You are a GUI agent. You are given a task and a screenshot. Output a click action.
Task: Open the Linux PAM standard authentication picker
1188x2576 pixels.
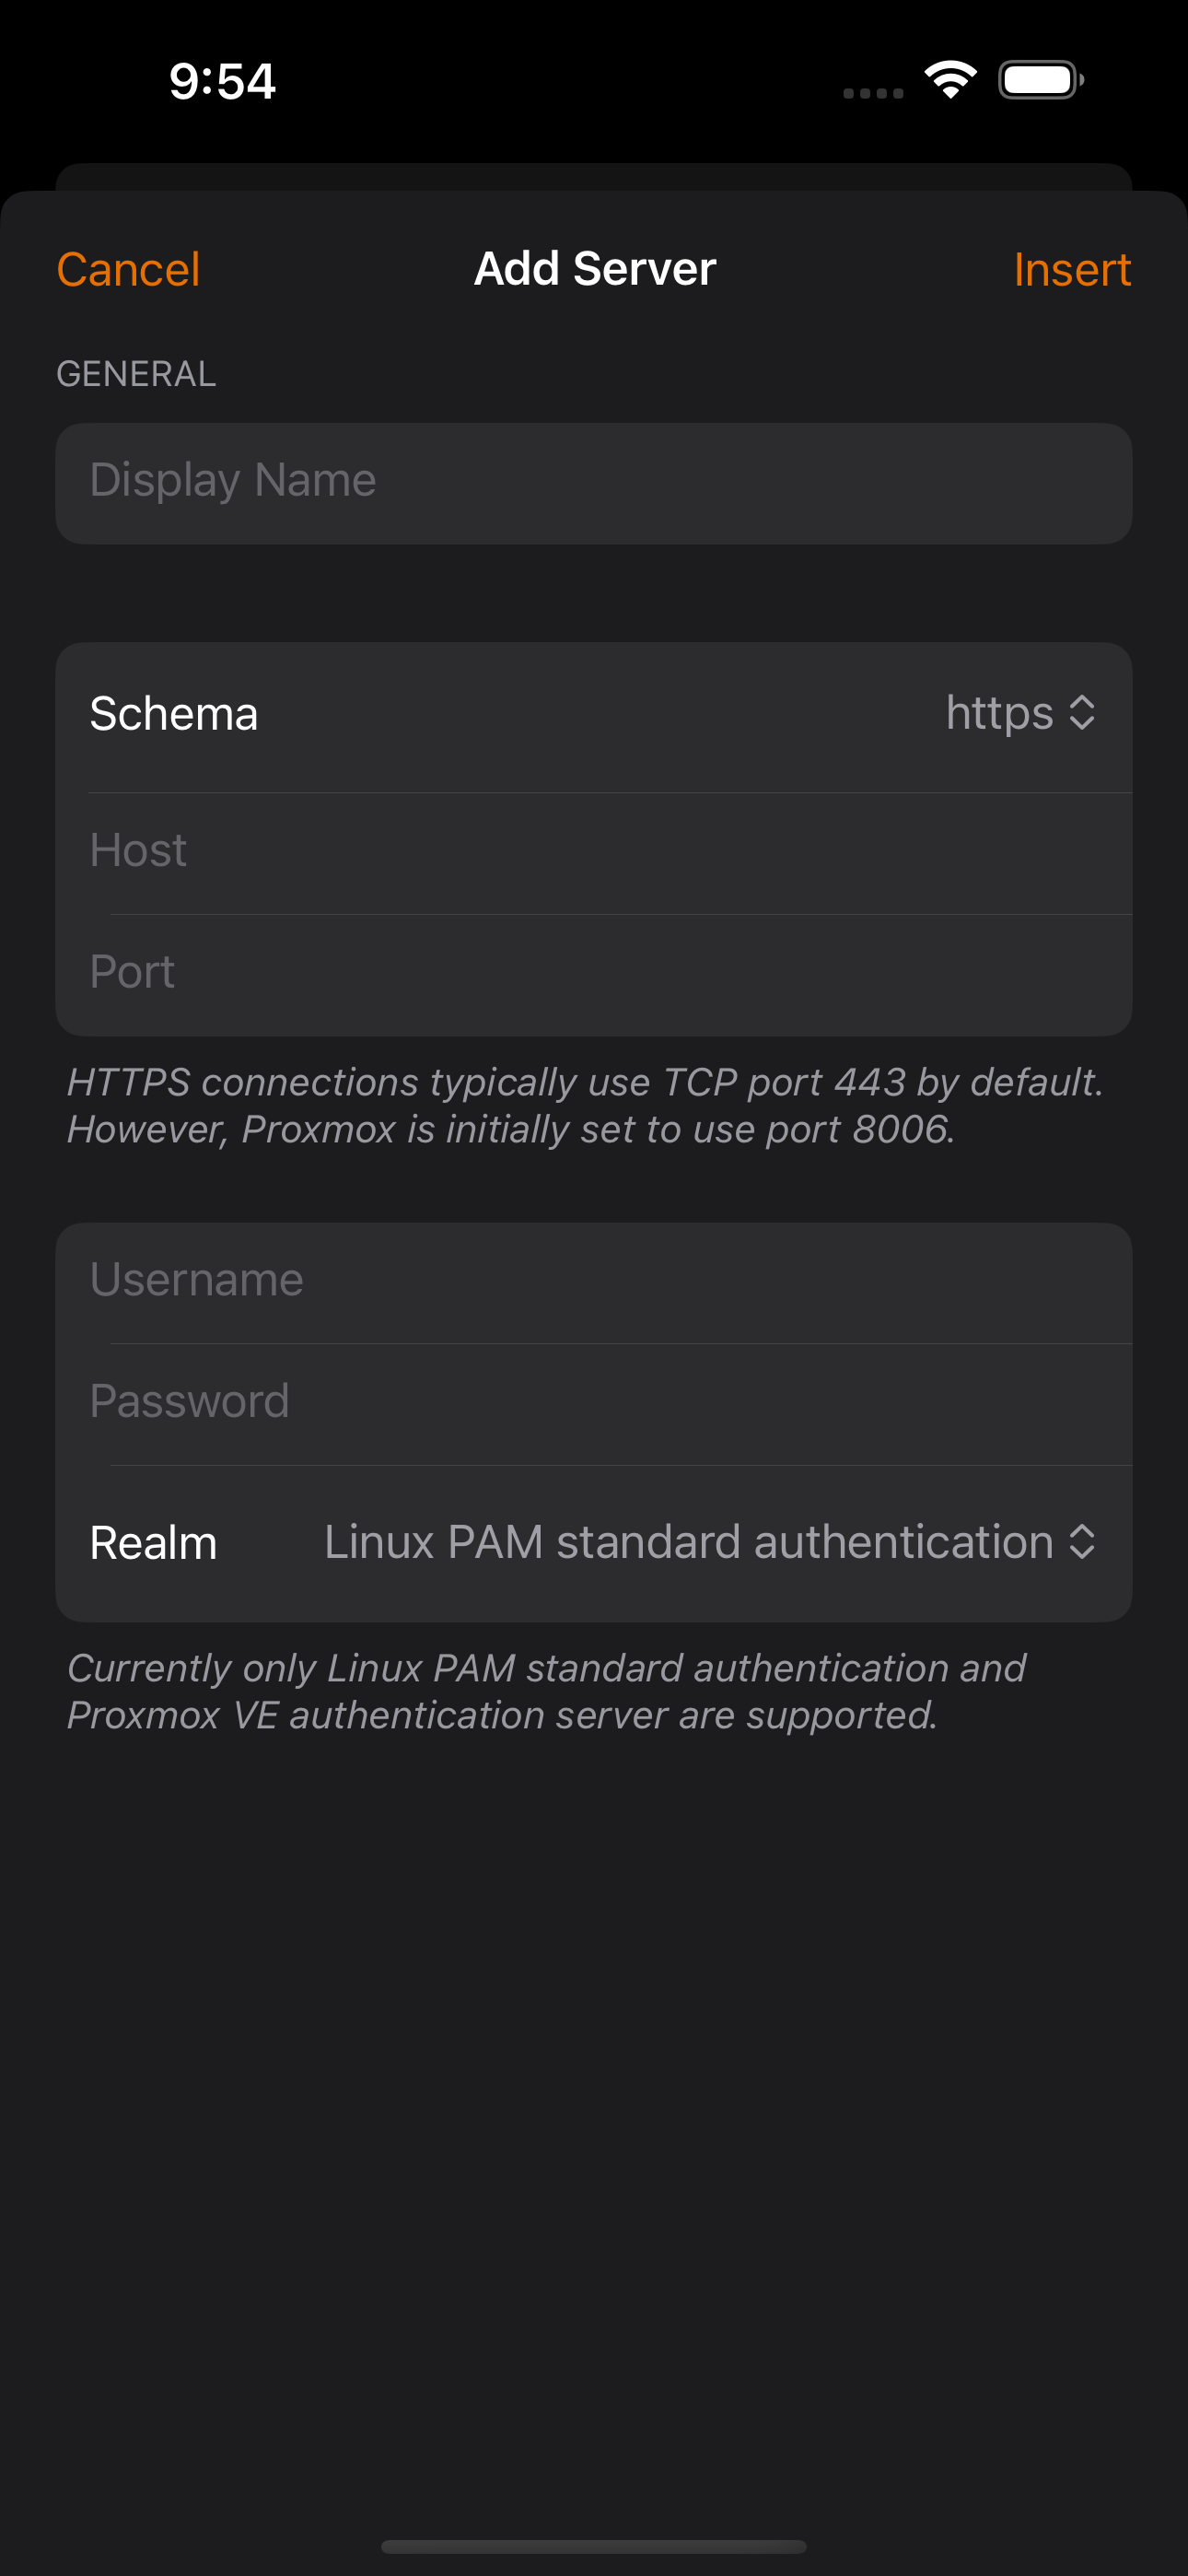point(710,1541)
